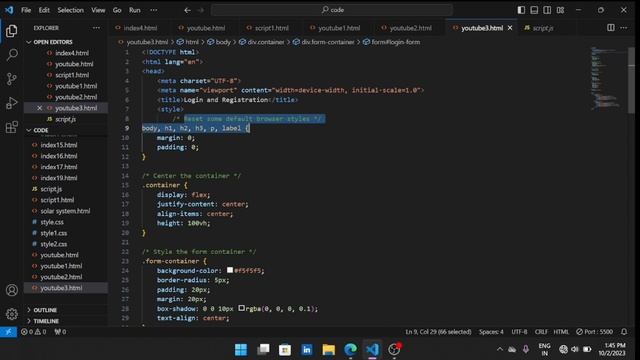
Task: Click the remote window indicator in status bar
Action: (x=8, y=332)
